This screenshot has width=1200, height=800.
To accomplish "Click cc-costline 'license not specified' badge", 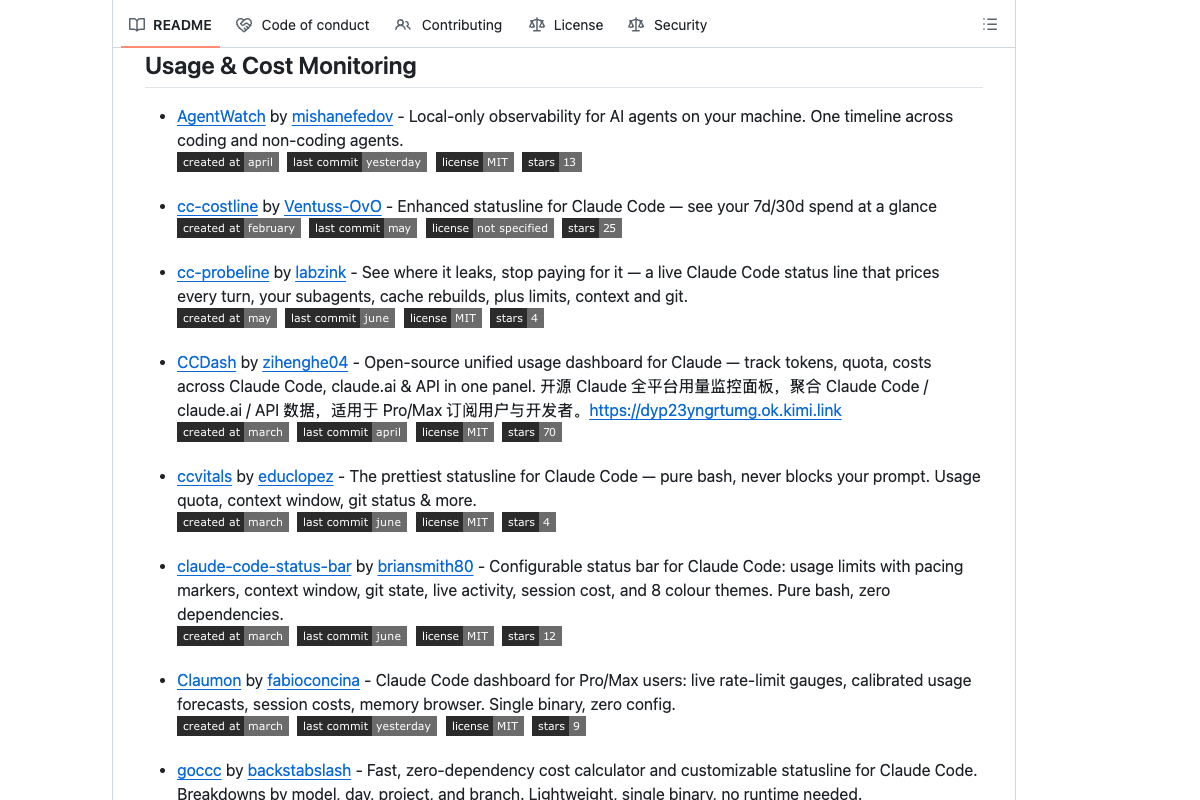I will tap(490, 228).
